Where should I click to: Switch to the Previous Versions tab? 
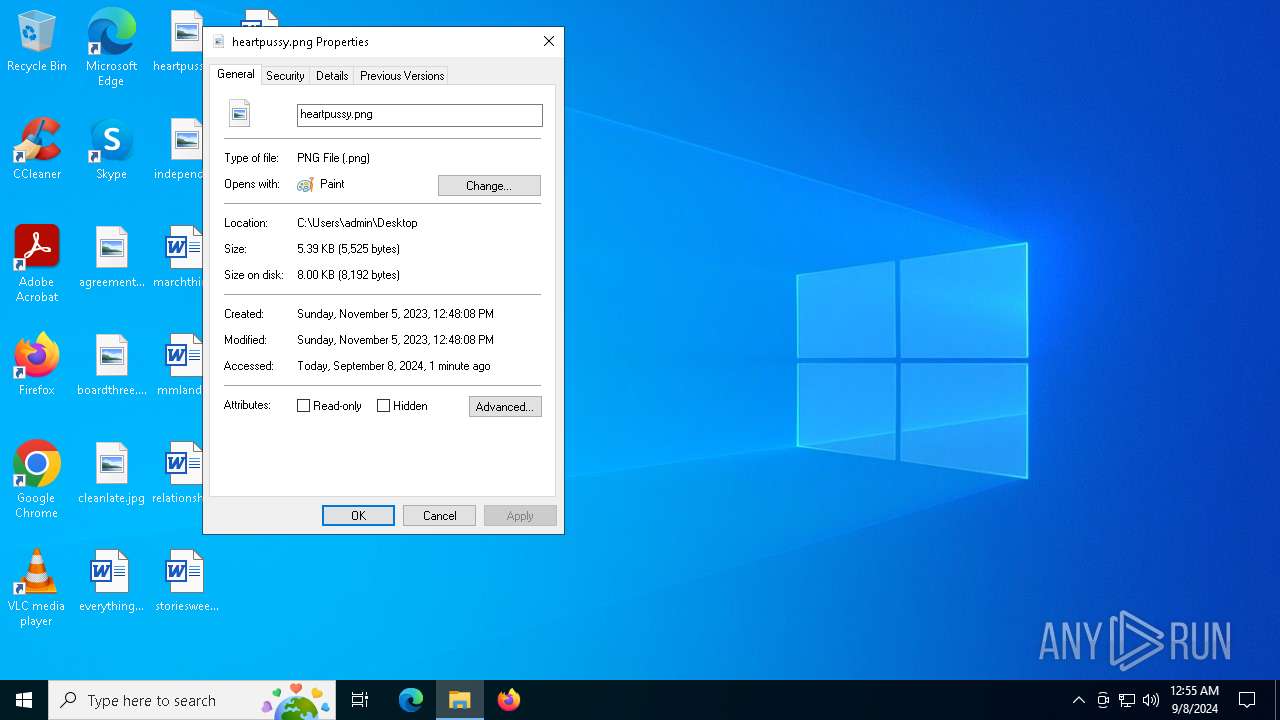402,76
